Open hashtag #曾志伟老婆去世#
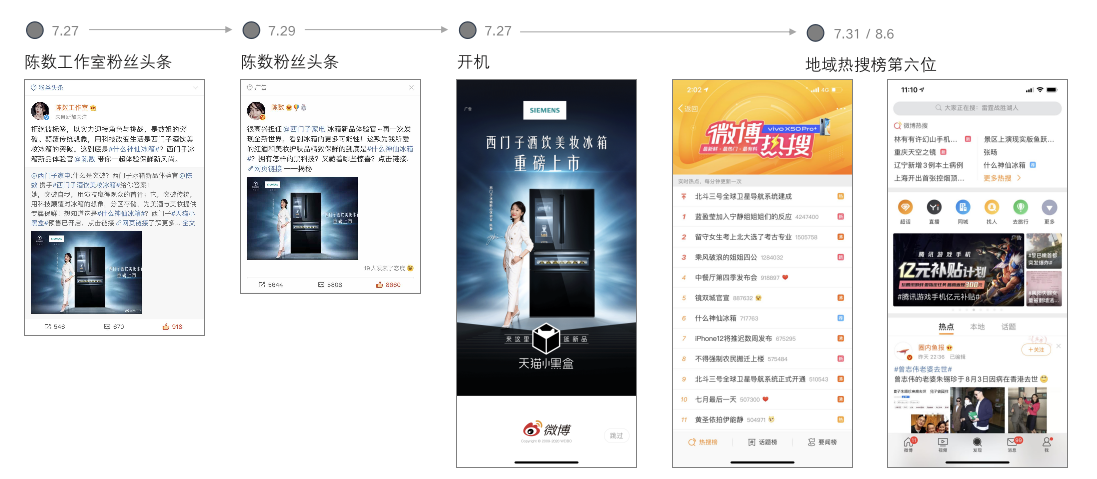This screenshot has width=1097, height=479. 923,369
